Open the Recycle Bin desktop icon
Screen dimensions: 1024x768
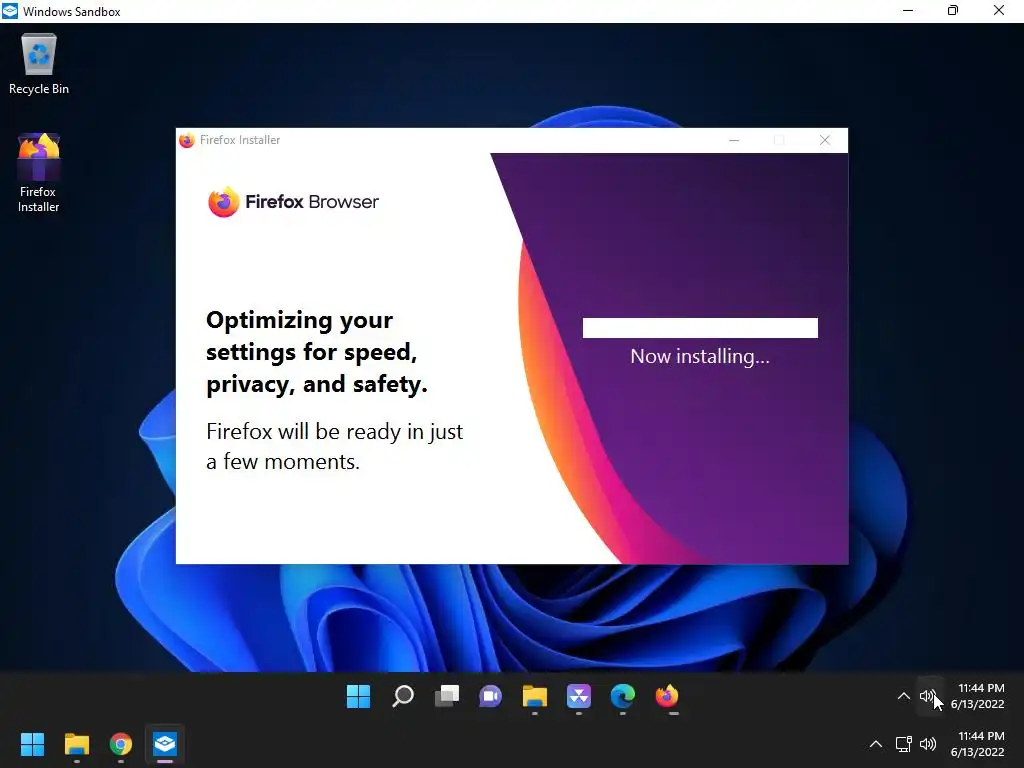tap(39, 65)
